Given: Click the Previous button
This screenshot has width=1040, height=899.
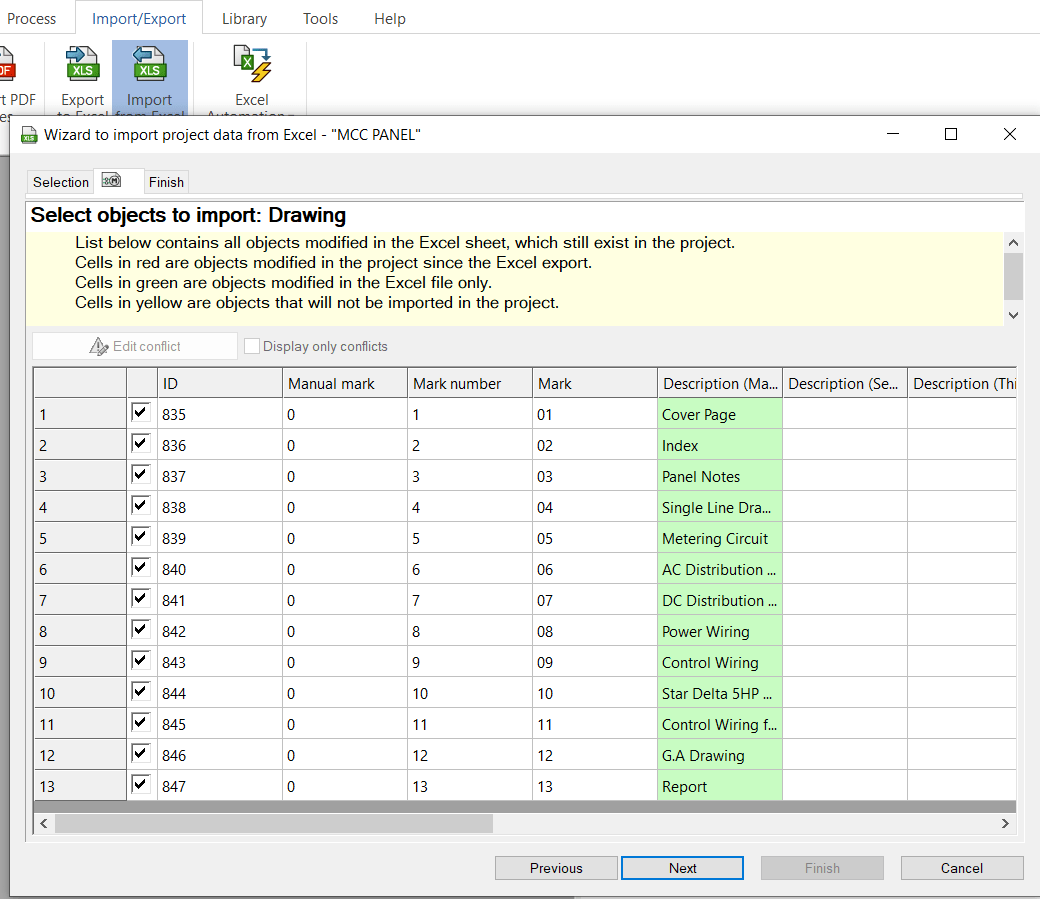Looking at the screenshot, I should 556,868.
